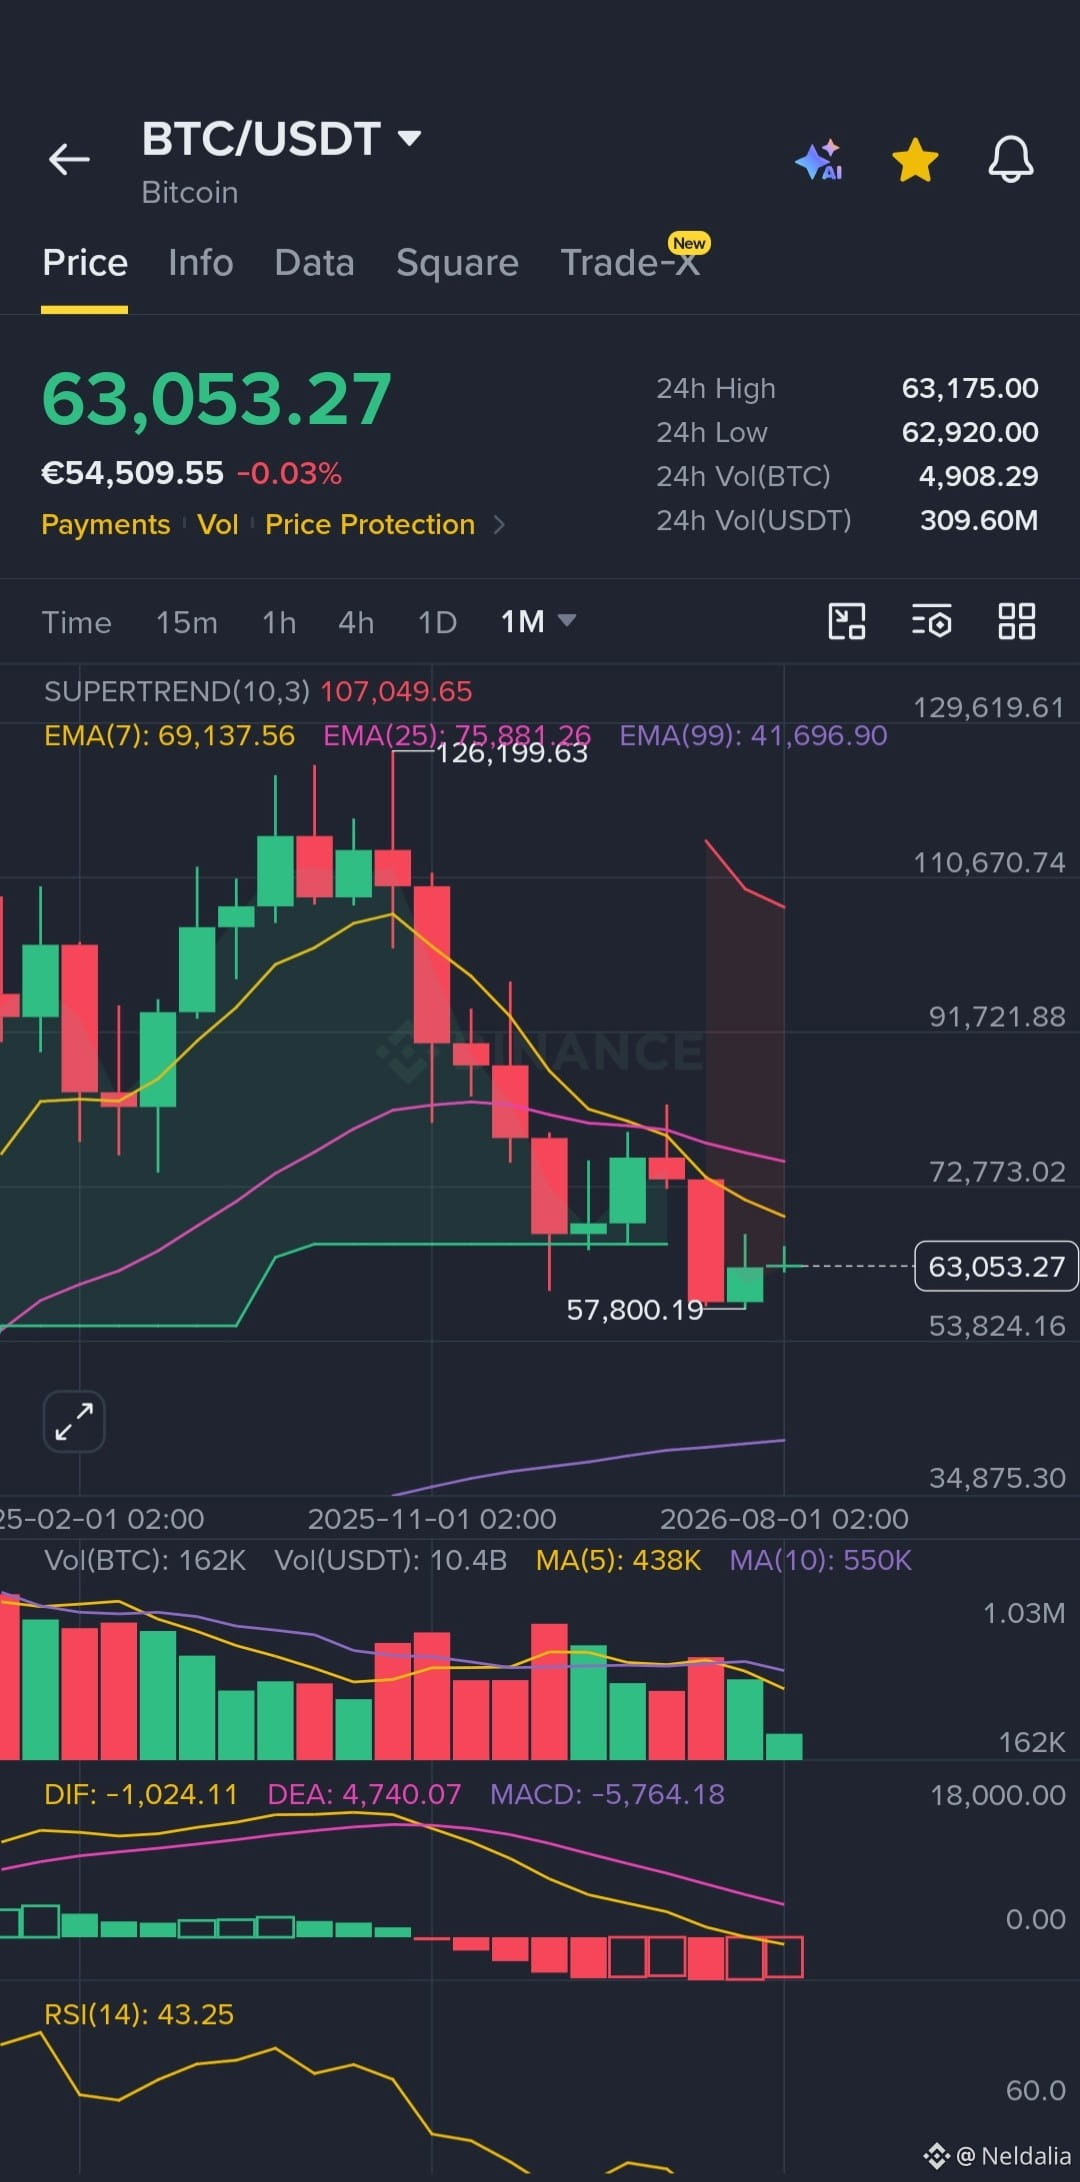
Task: Open the Data tab
Action: (314, 263)
